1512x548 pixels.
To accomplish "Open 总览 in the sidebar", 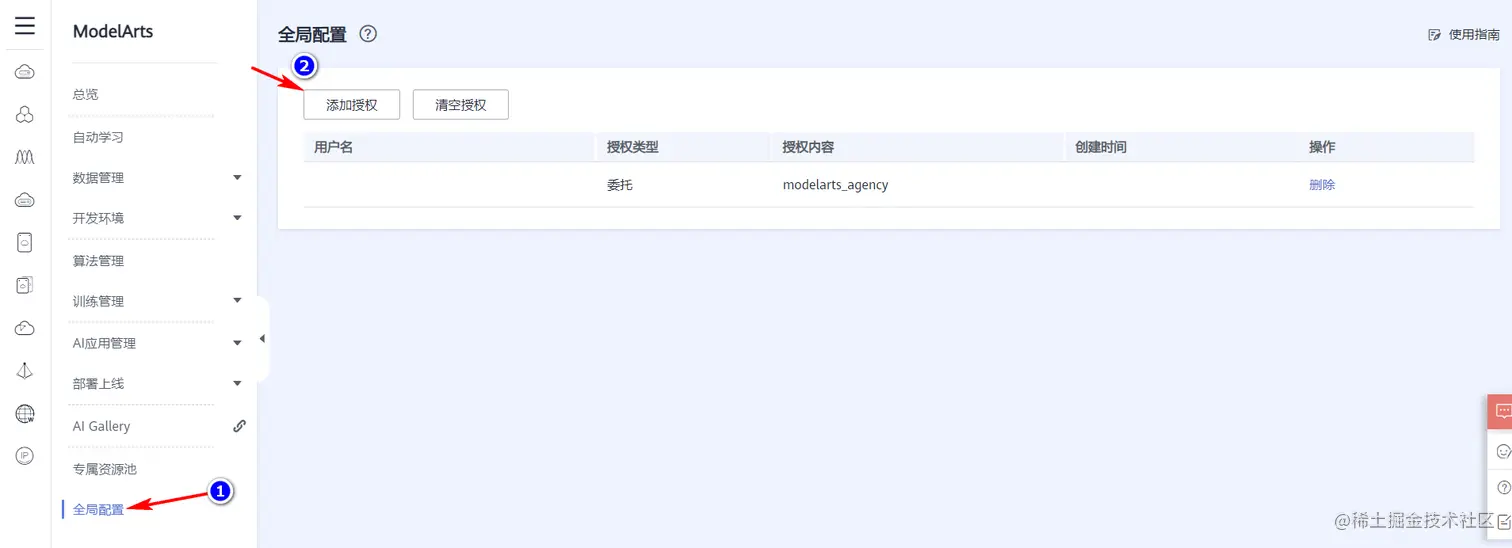I will [86, 94].
